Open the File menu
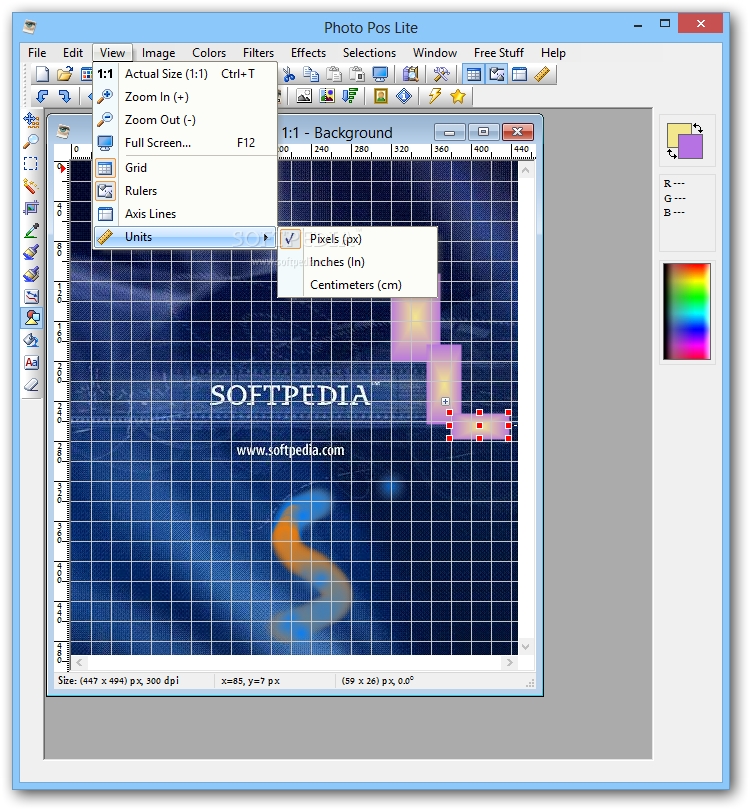The width and height of the screenshot is (750, 810). click(x=37, y=53)
